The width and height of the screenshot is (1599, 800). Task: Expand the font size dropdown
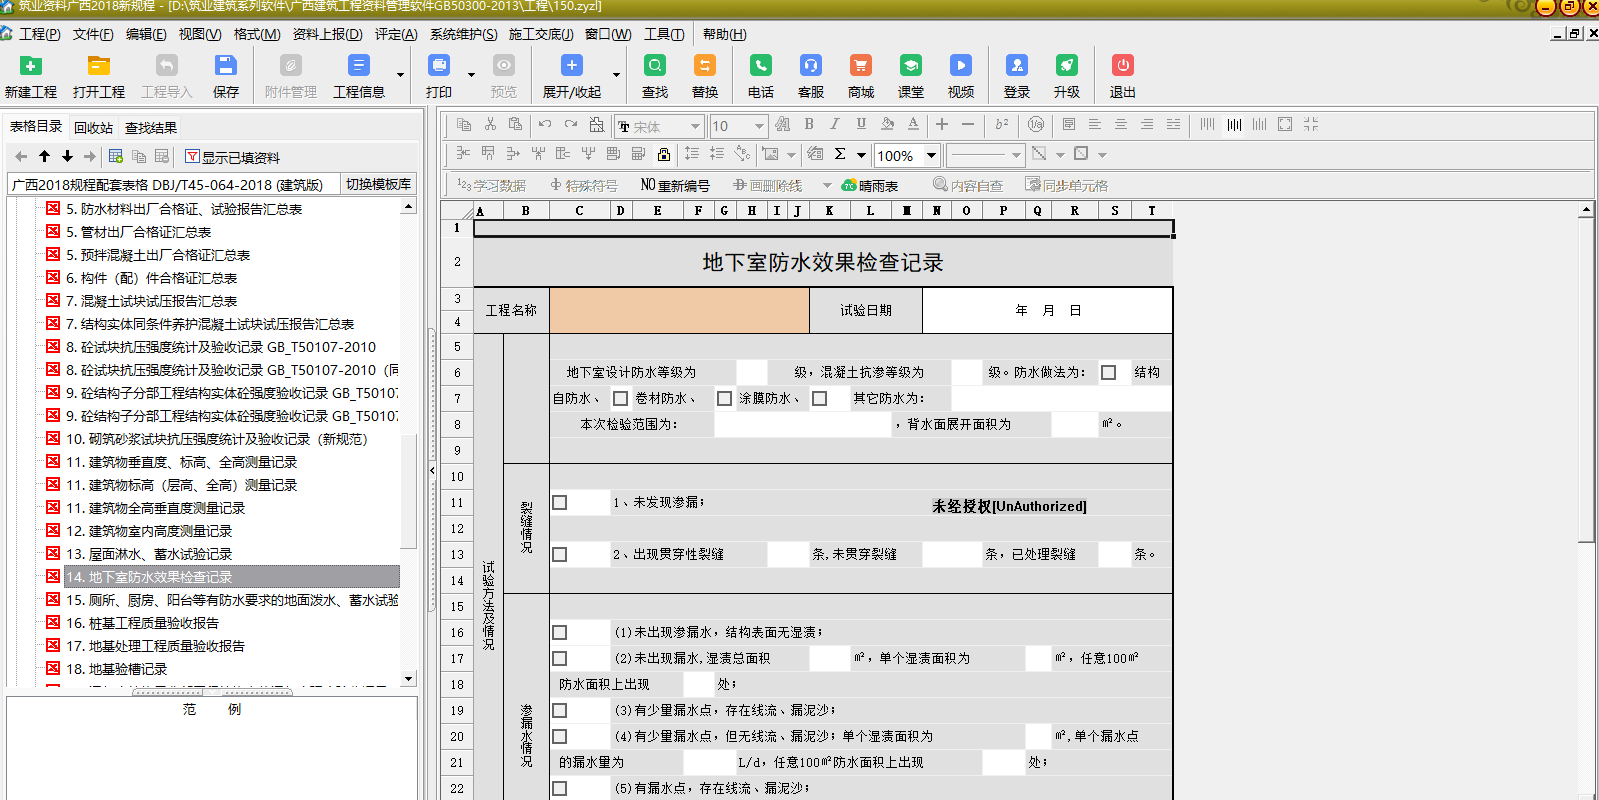pyautogui.click(x=759, y=126)
